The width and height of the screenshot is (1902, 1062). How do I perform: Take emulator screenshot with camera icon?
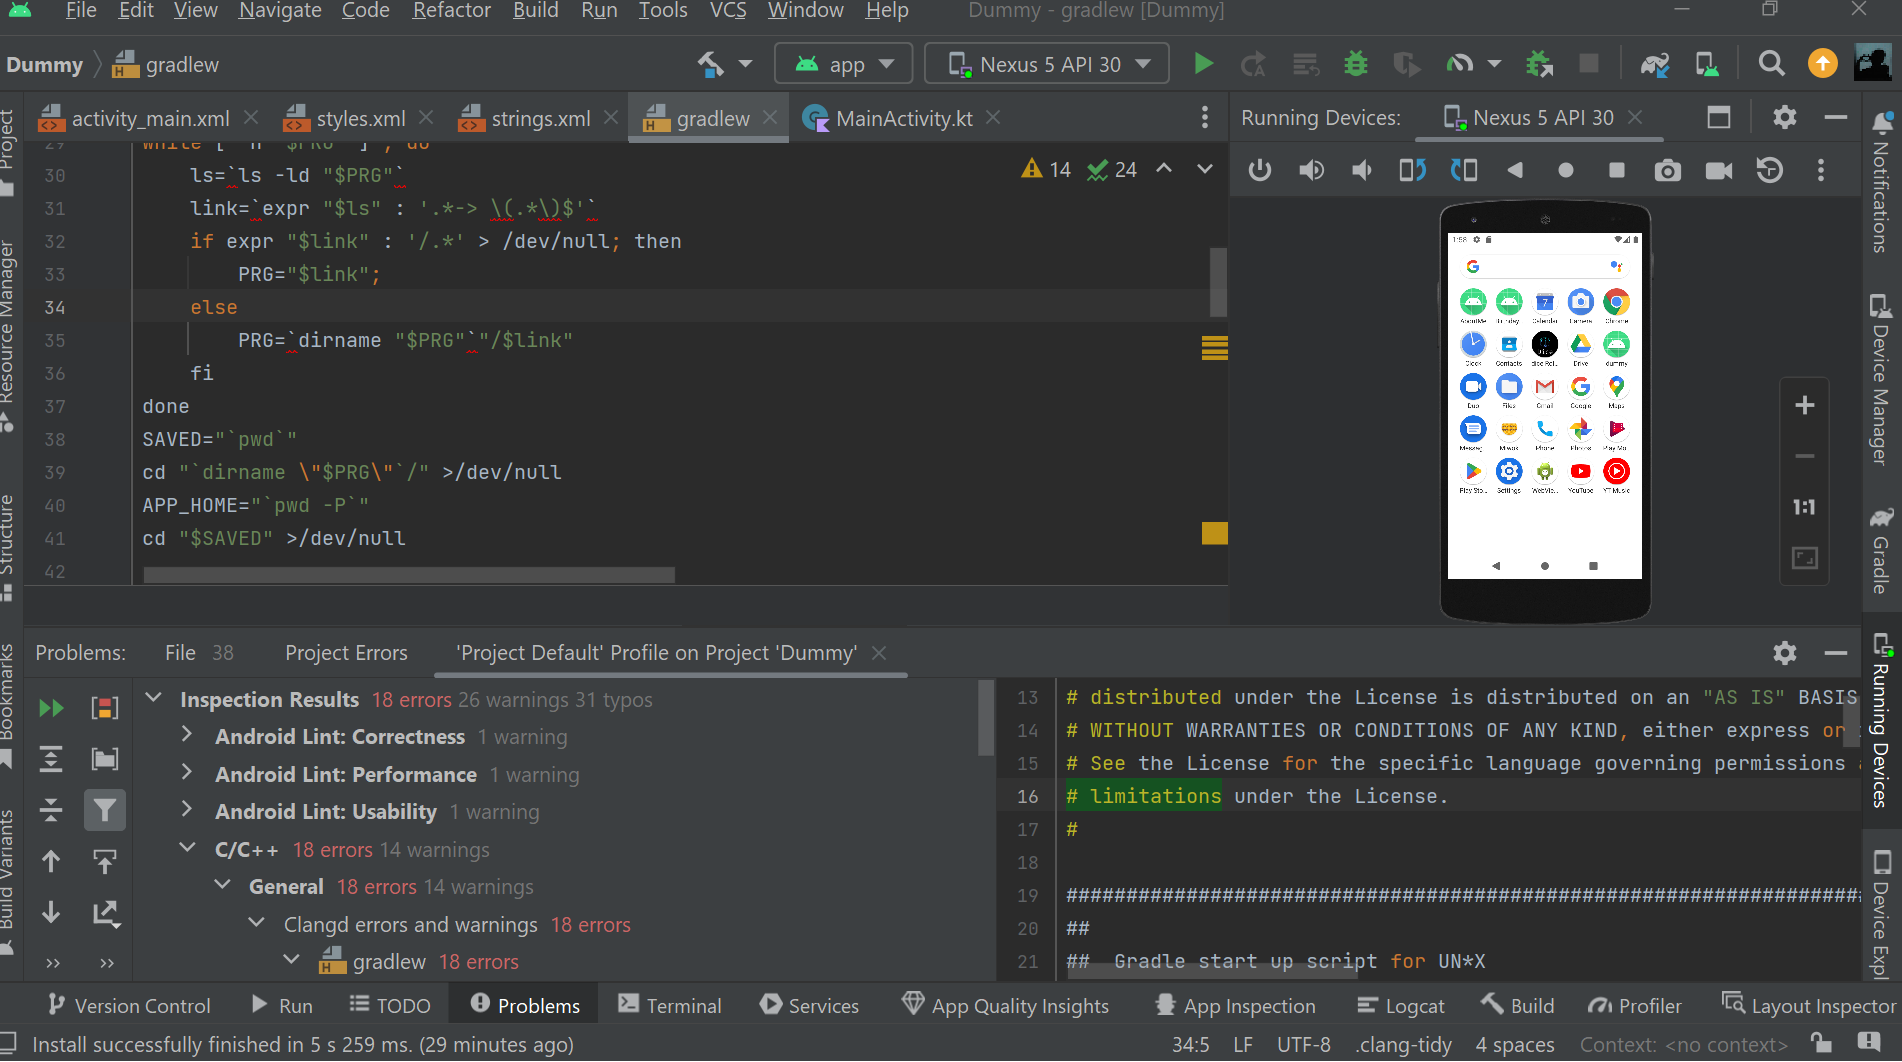(1667, 171)
